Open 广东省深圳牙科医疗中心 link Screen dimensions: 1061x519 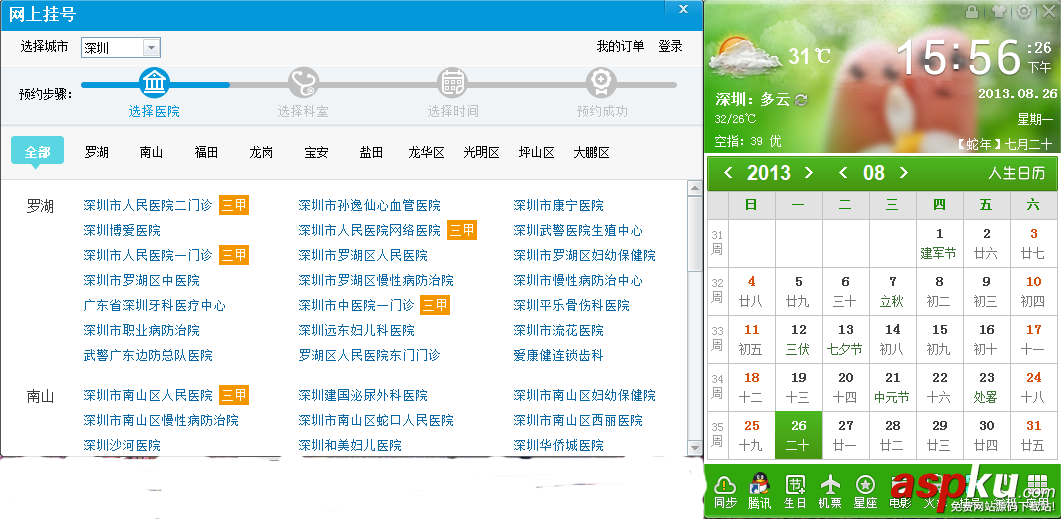(x=154, y=305)
